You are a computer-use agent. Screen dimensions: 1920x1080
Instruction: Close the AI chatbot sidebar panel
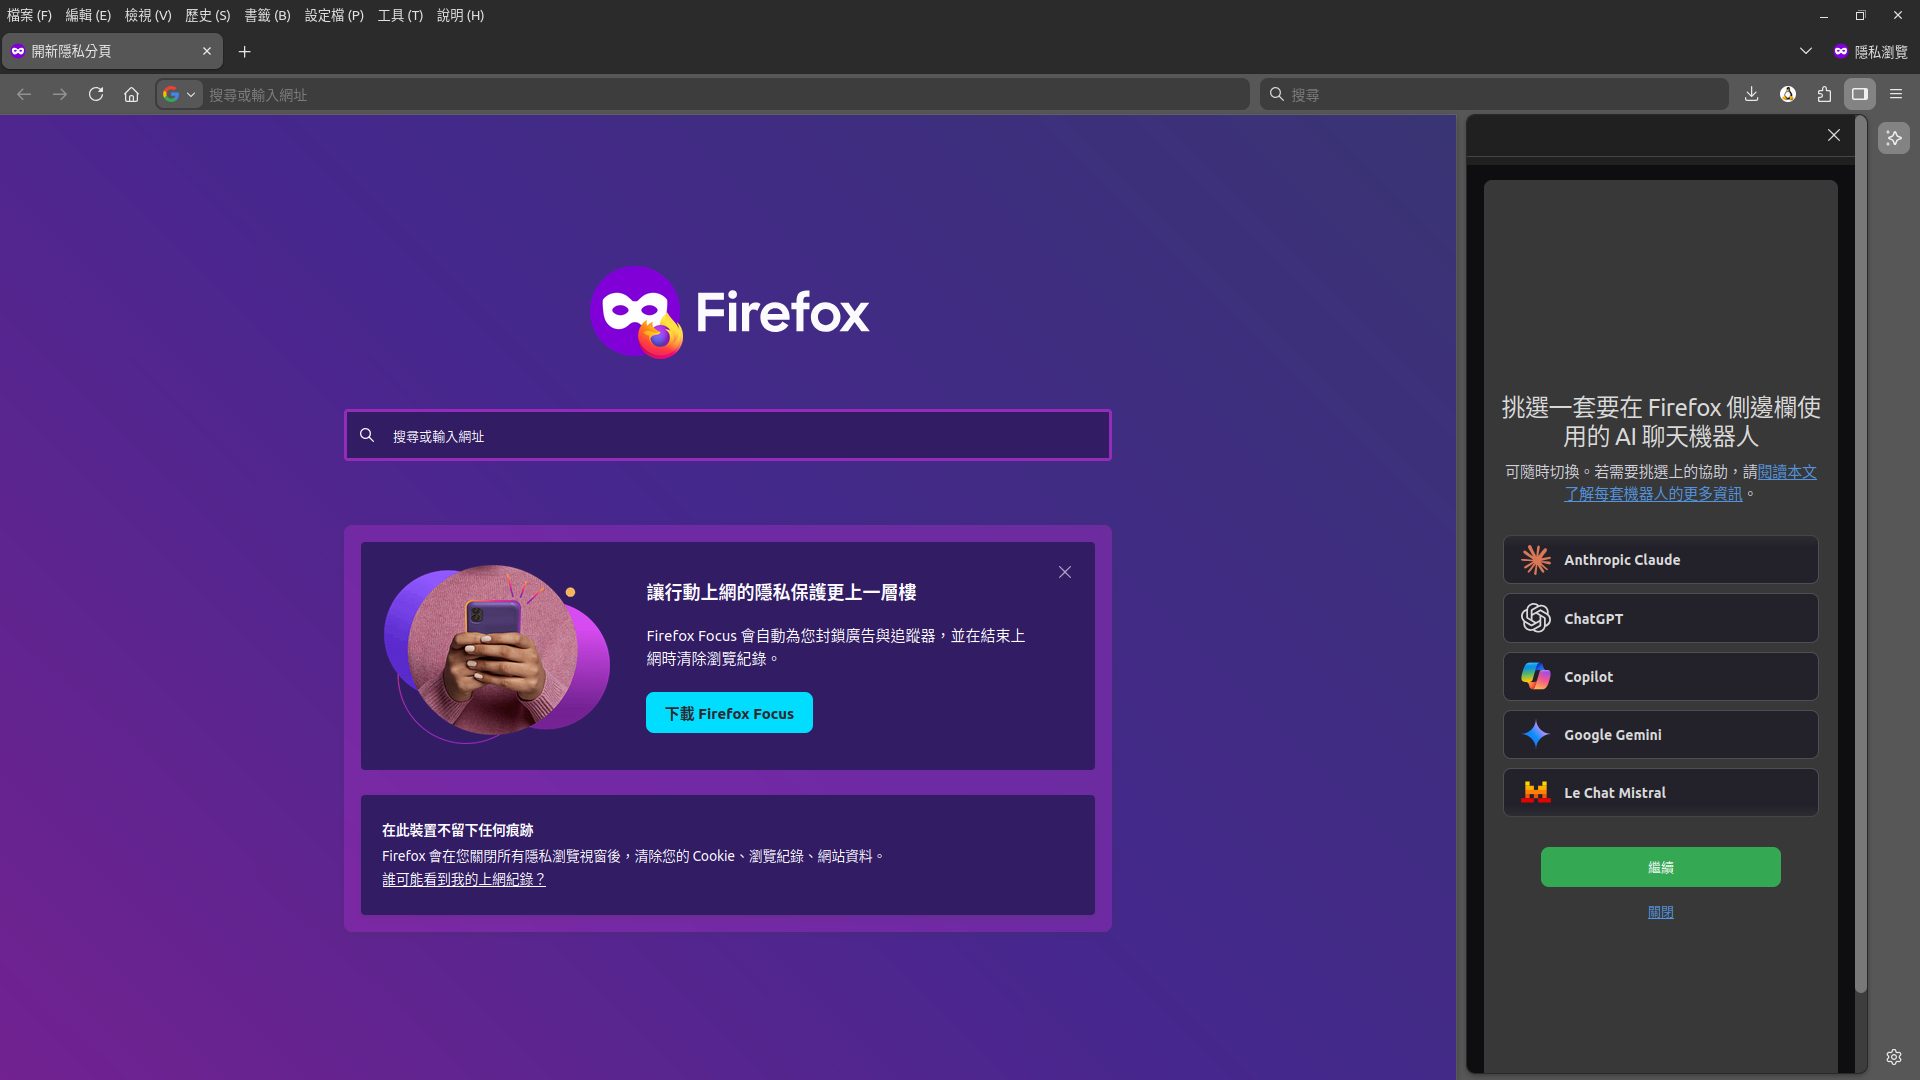1834,135
